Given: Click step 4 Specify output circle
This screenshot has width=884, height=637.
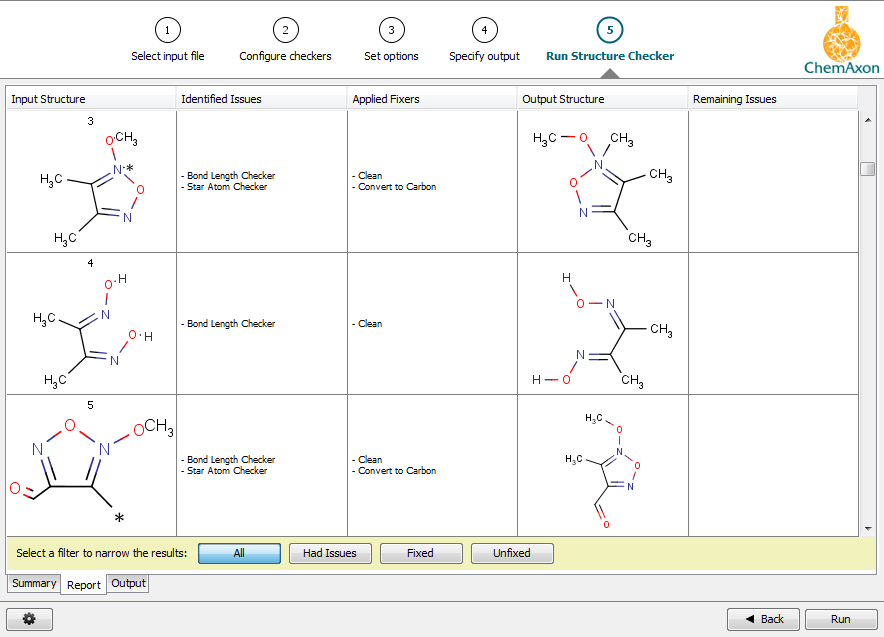Looking at the screenshot, I should tap(484, 29).
